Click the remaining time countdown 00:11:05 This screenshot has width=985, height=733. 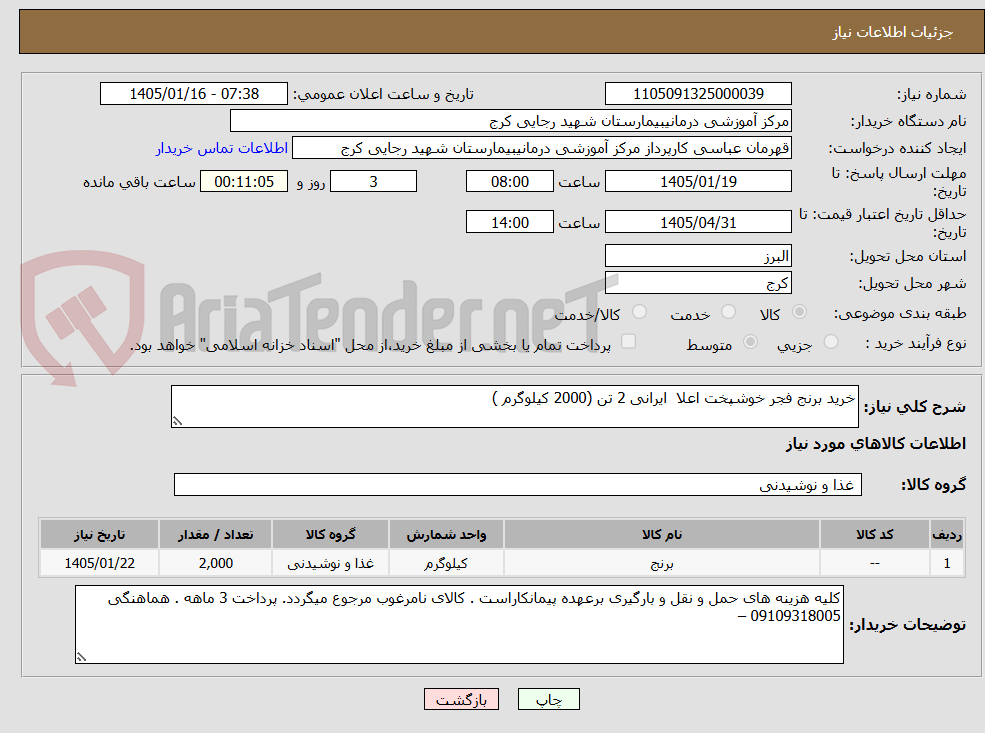(244, 182)
